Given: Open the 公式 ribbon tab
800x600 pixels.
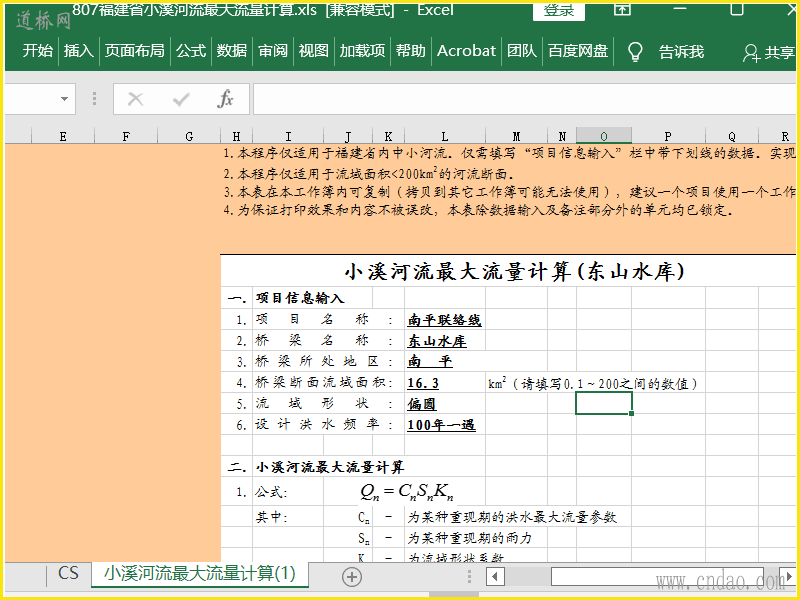Looking at the screenshot, I should coord(191,51).
